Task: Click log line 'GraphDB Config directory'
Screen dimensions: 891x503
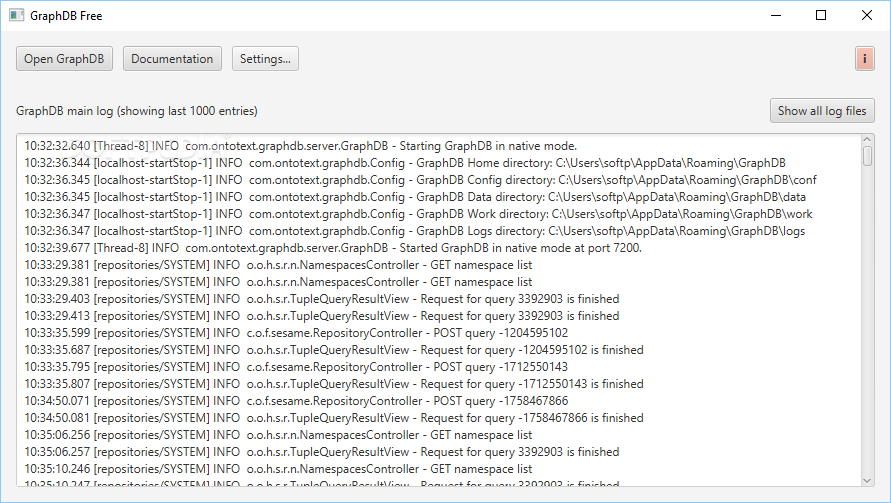Action: tap(420, 180)
